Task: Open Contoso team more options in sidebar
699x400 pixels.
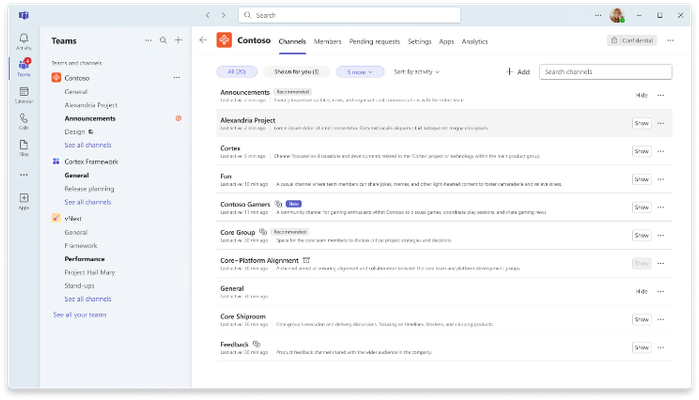Action: [177, 78]
